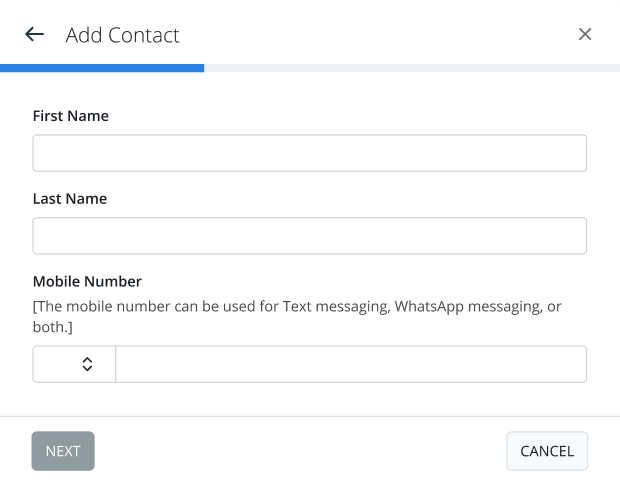Click the Add Contact dialog title
Viewport: 620px width, 482px height.
(122, 35)
